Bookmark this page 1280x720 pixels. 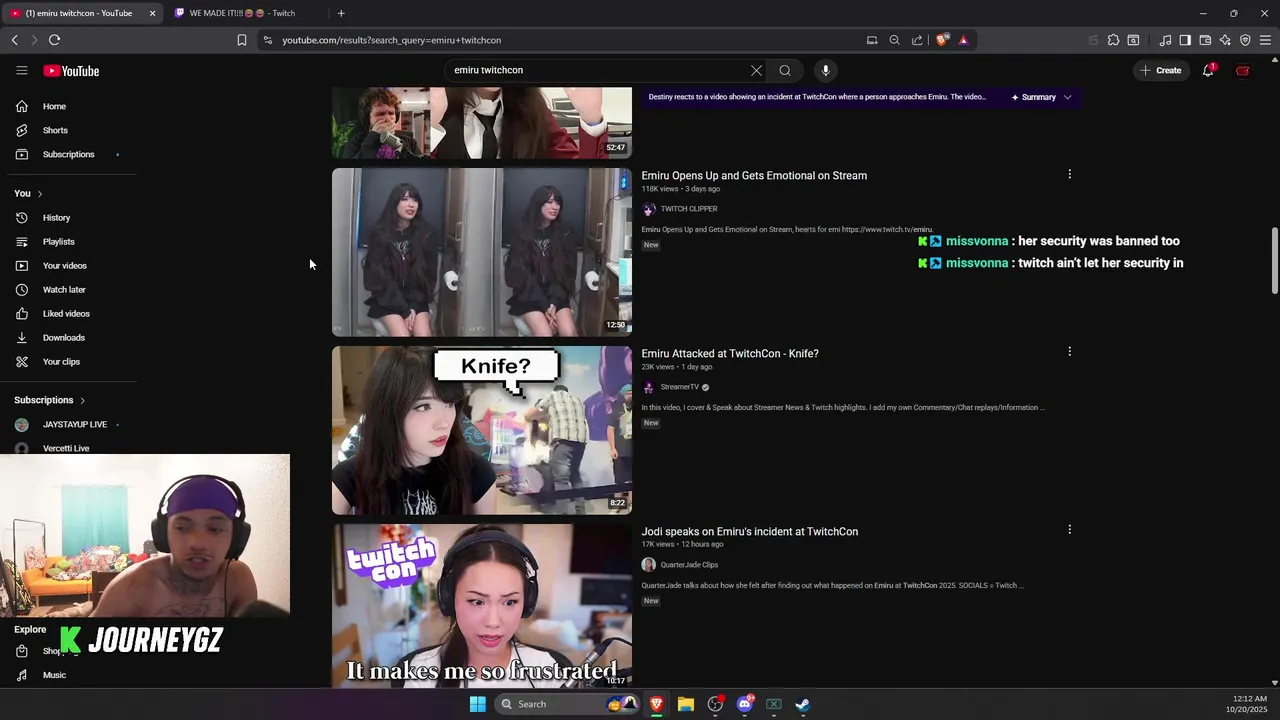241,40
